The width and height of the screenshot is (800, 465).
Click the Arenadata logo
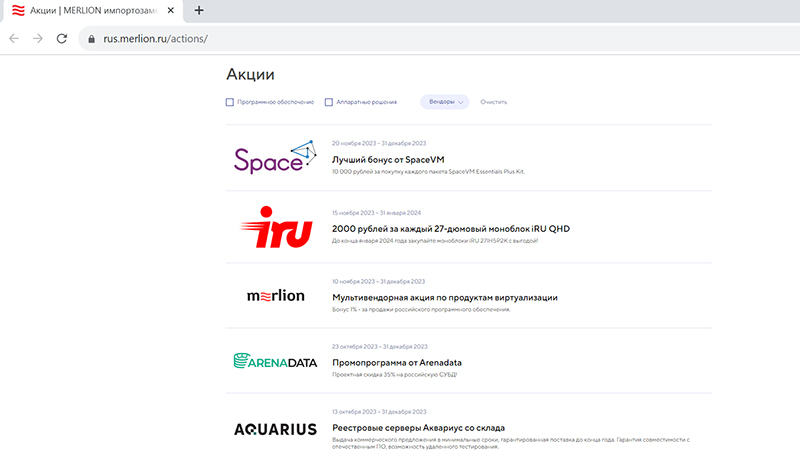(x=275, y=361)
